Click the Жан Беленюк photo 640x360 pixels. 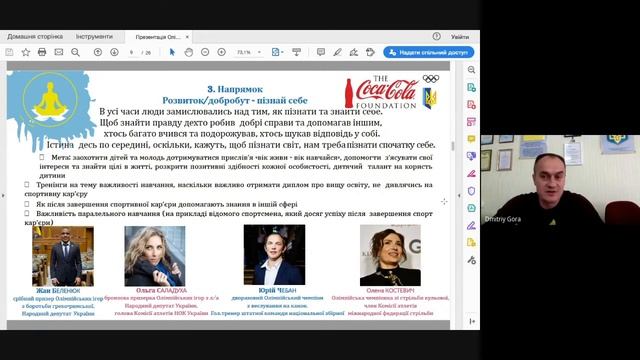[63, 256]
